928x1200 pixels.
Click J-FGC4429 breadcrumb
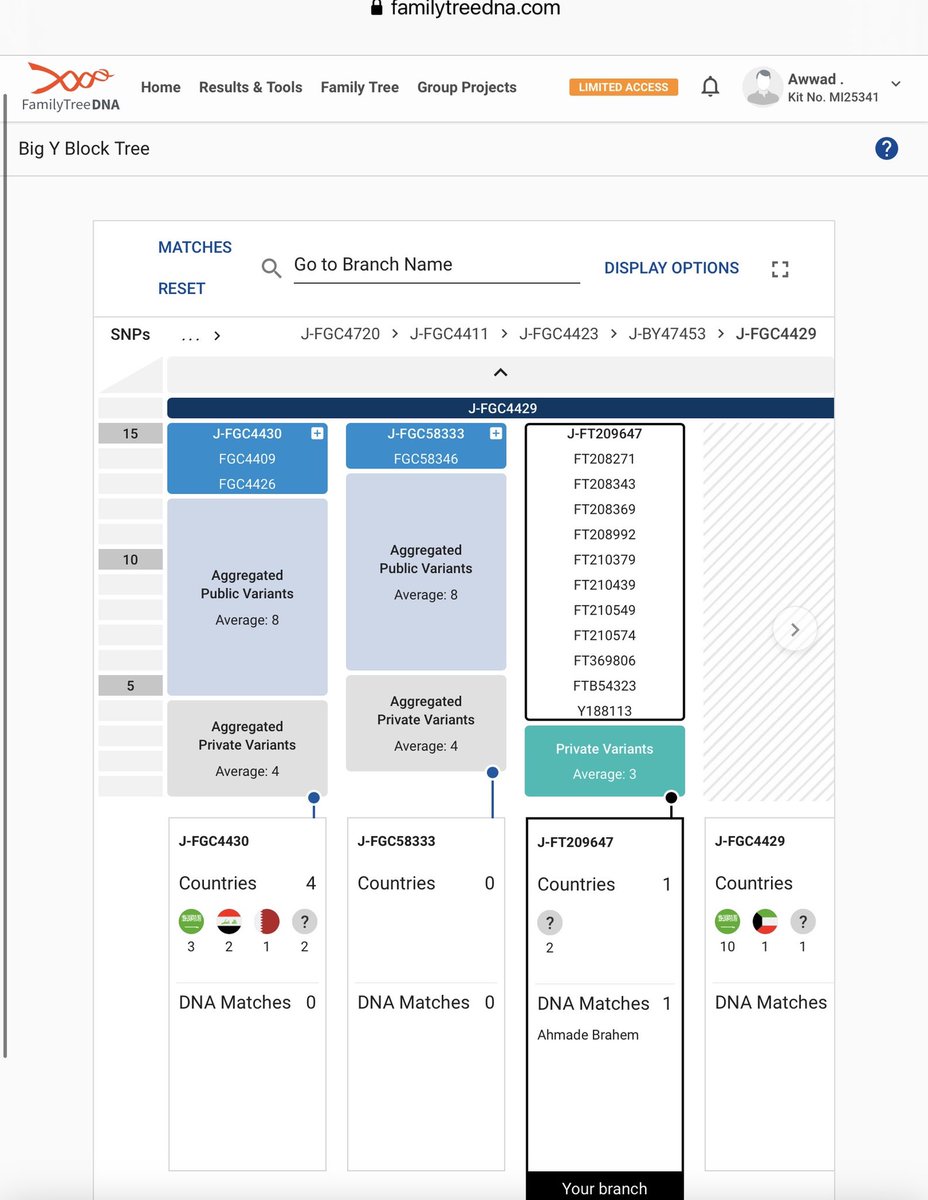pos(776,334)
